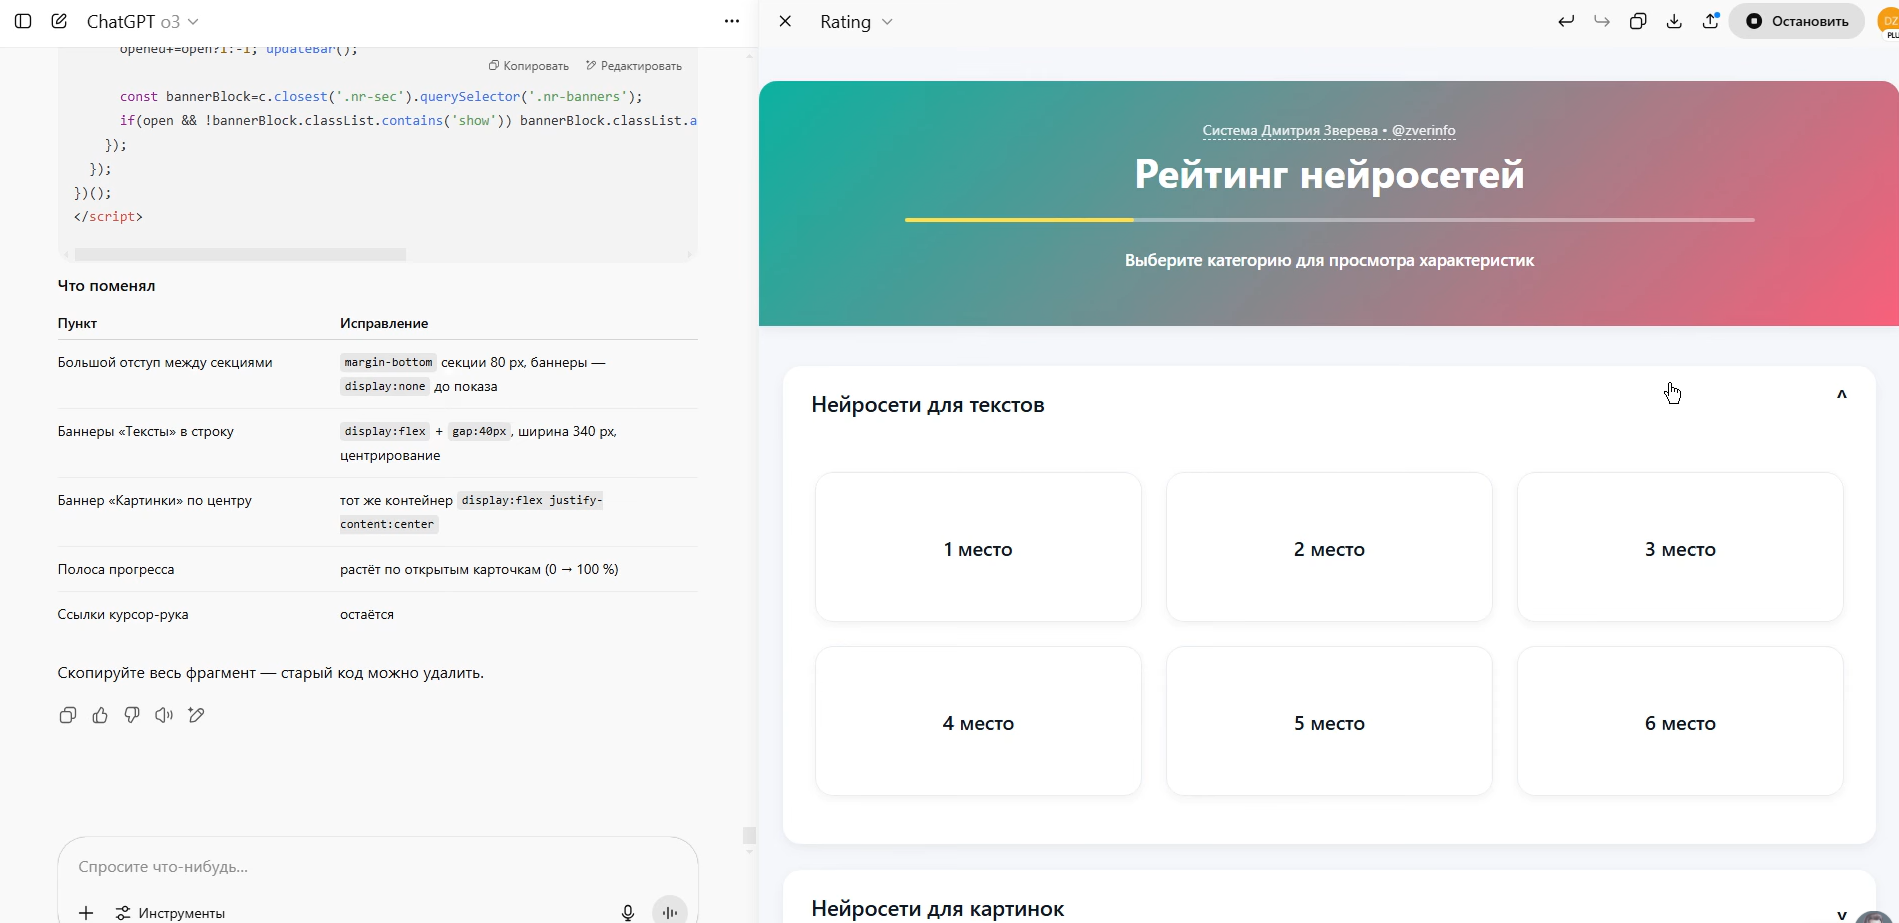Start voice mode with the waveform button

[x=670, y=910]
